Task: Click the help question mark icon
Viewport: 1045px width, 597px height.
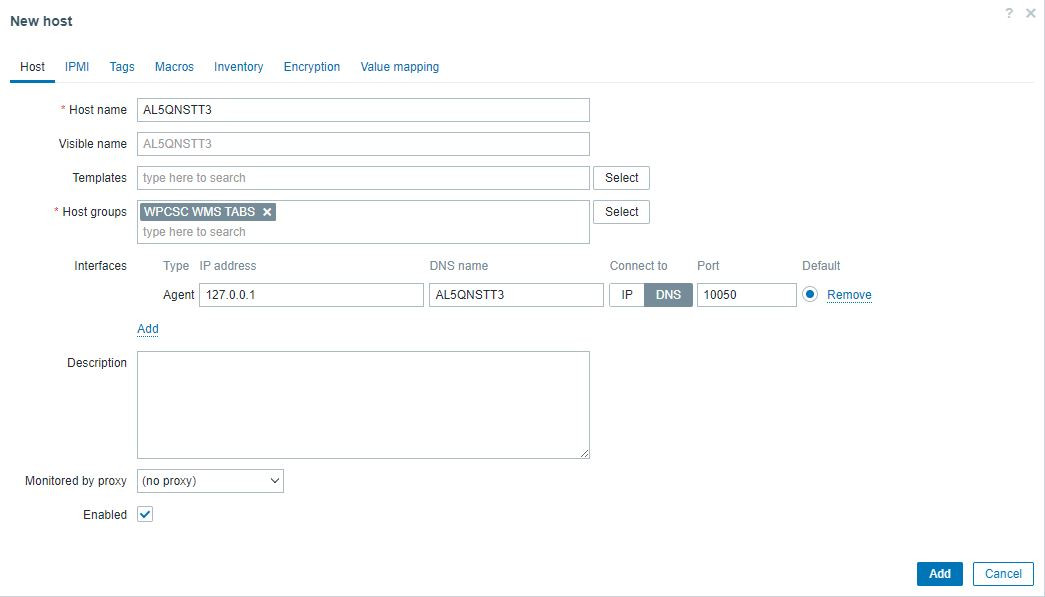Action: point(1010,14)
